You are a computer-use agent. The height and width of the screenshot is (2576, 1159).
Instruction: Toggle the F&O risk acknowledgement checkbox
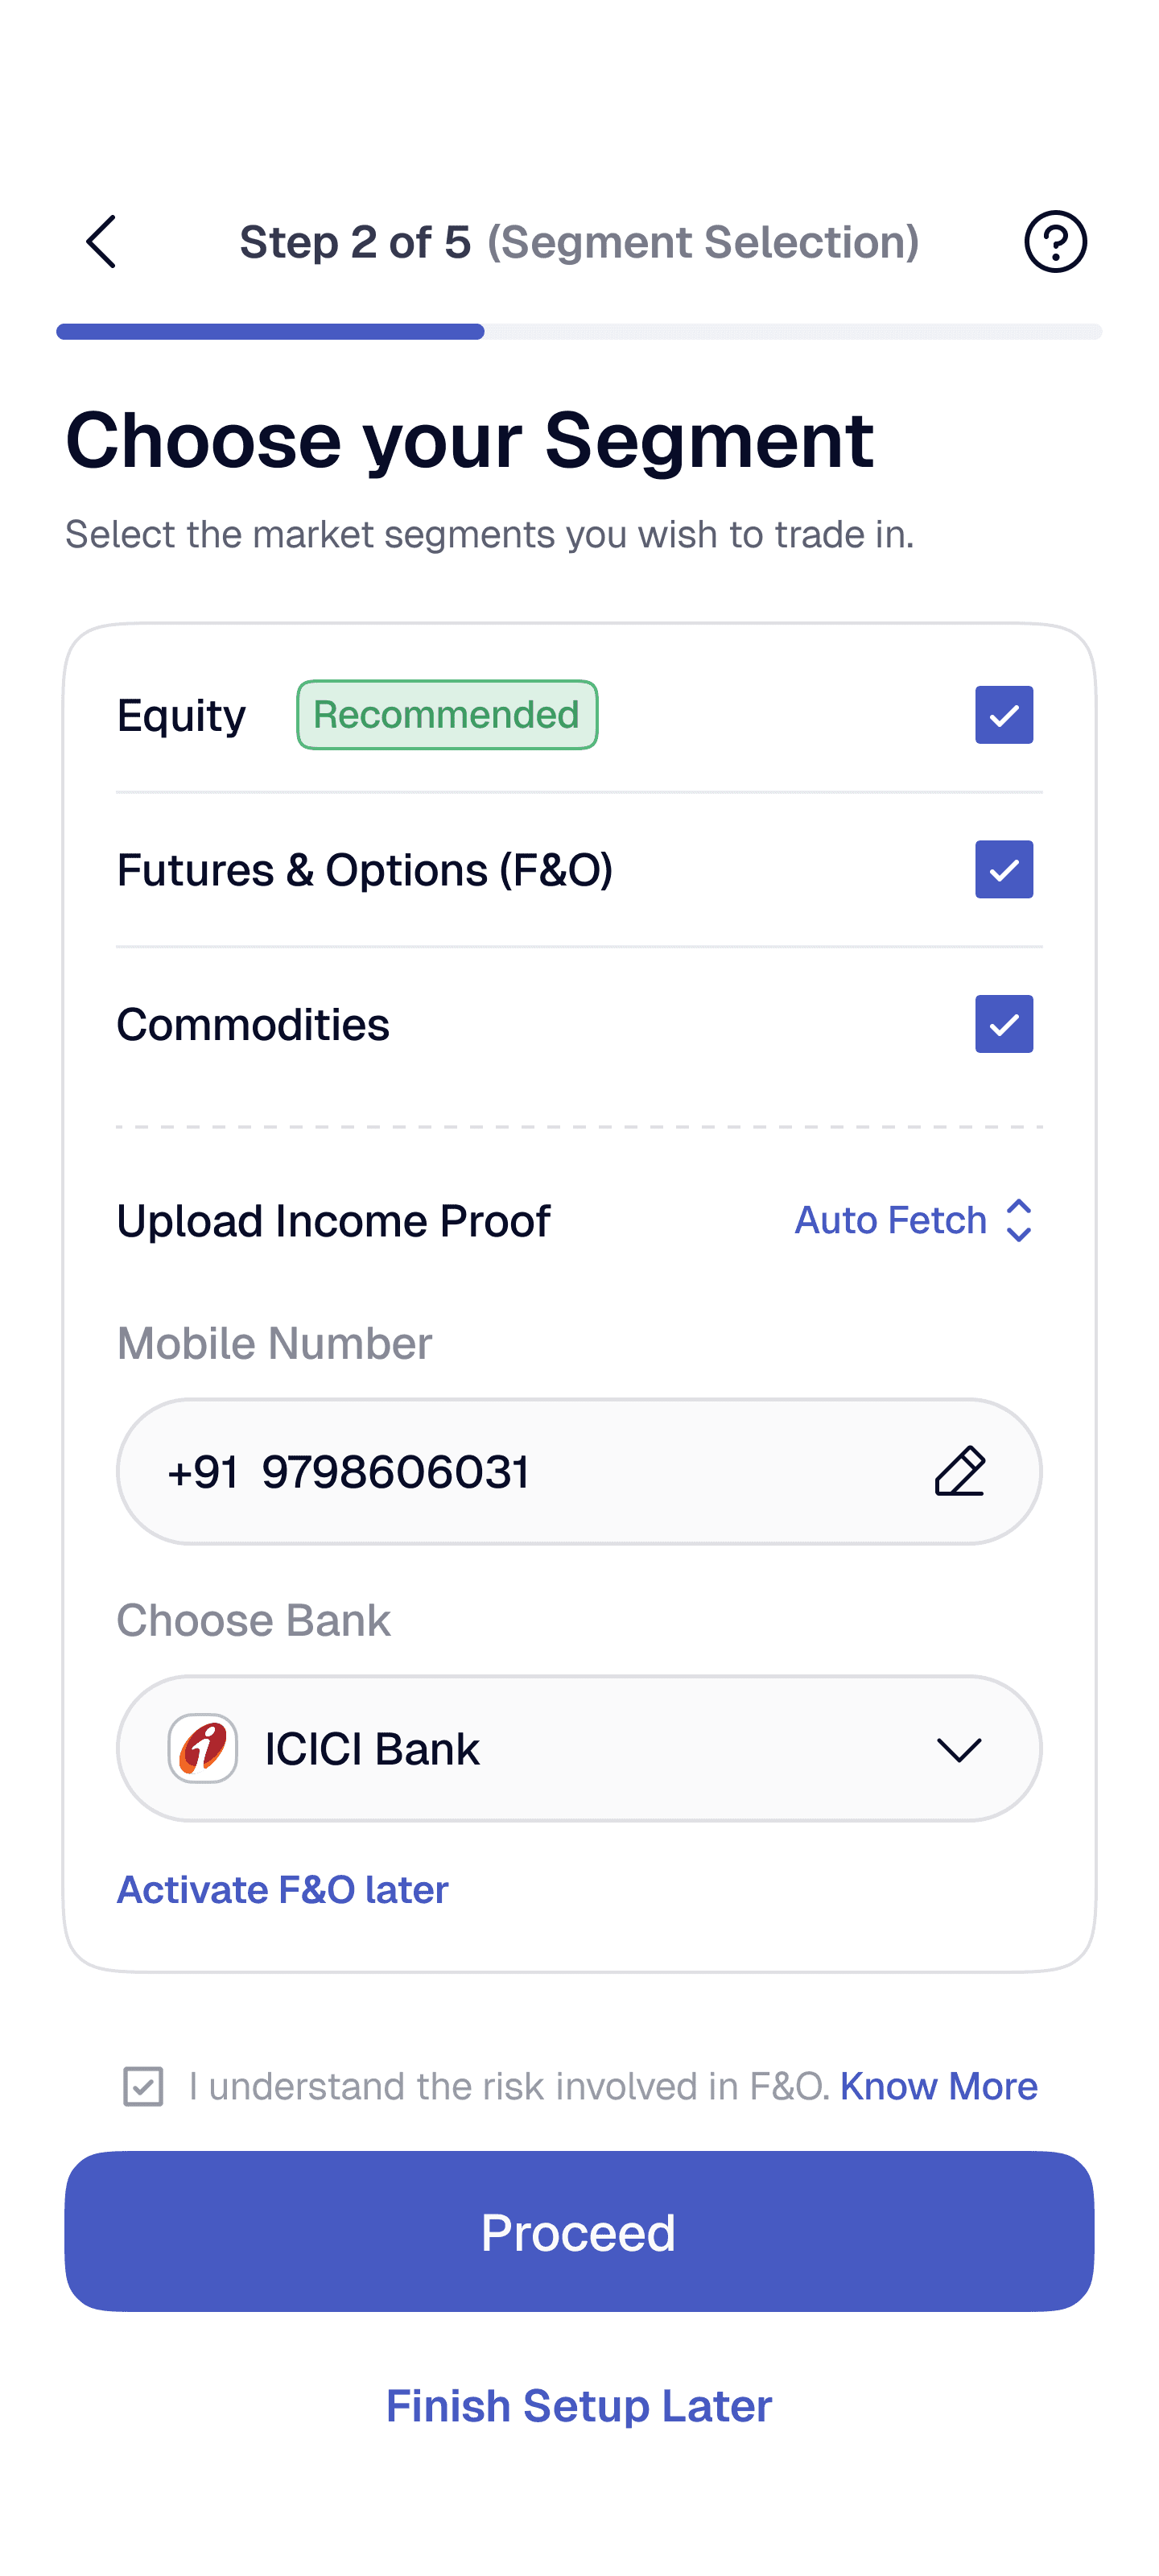tap(143, 2087)
